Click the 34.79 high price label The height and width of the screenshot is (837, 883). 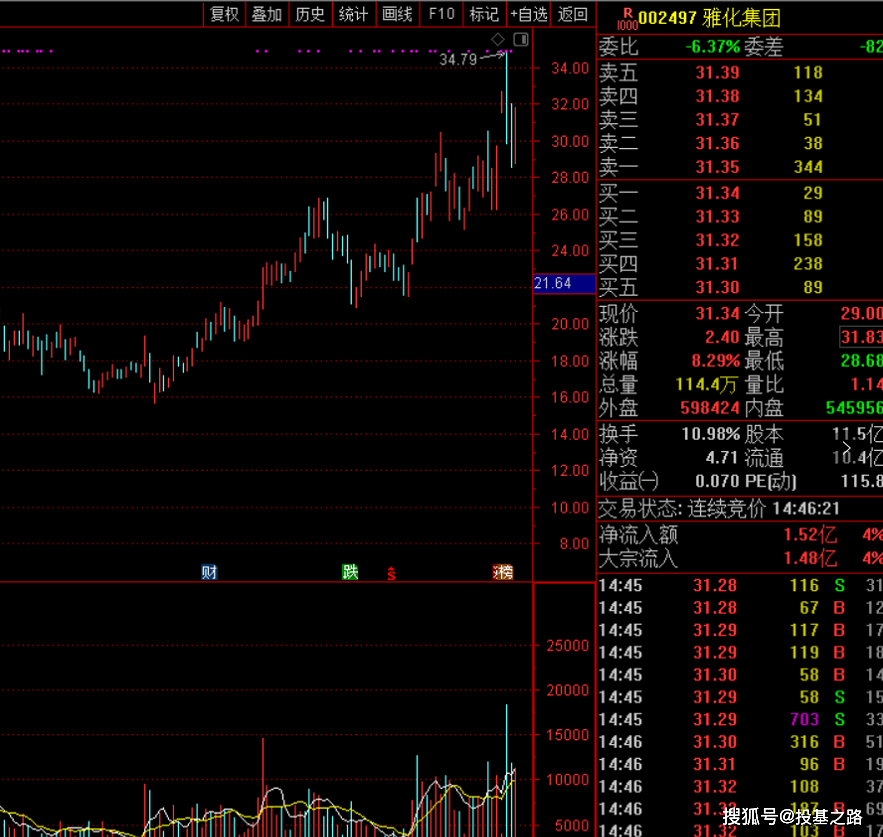(458, 59)
